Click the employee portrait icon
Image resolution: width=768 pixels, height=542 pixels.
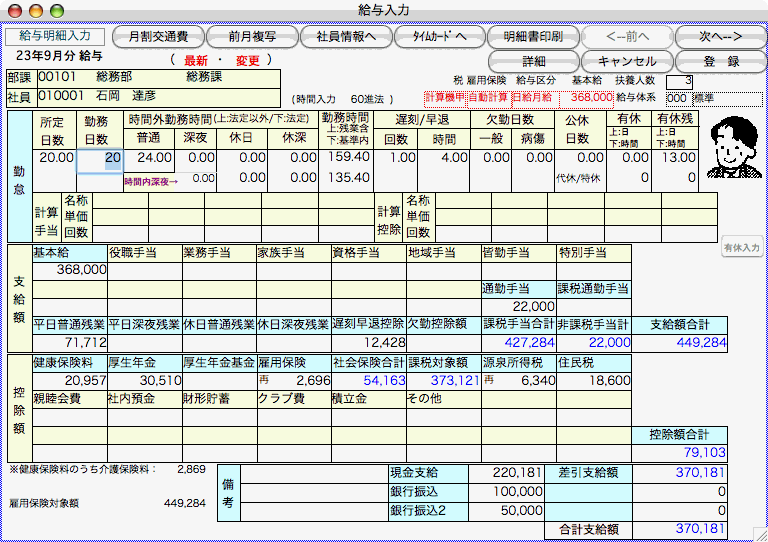pyautogui.click(x=735, y=152)
